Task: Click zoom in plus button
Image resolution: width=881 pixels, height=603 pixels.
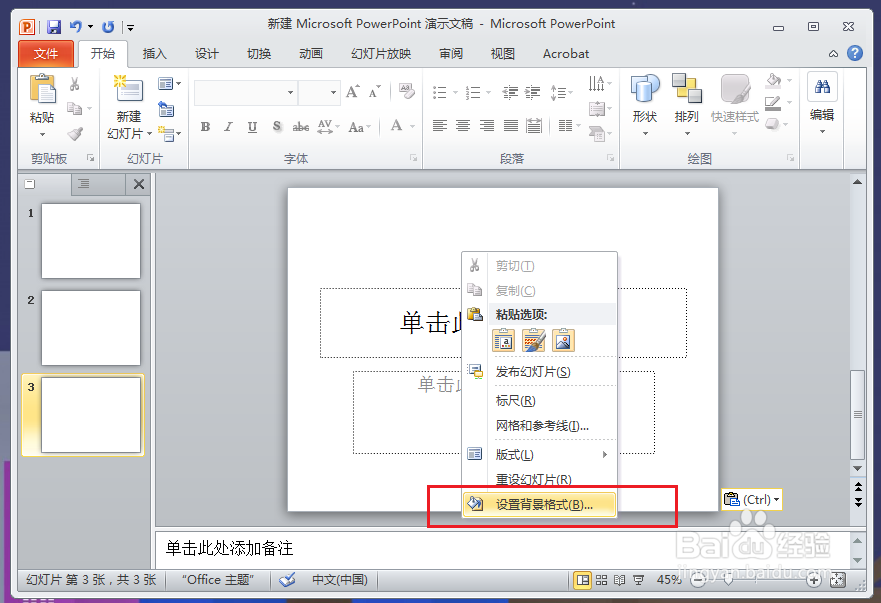Action: click(814, 580)
